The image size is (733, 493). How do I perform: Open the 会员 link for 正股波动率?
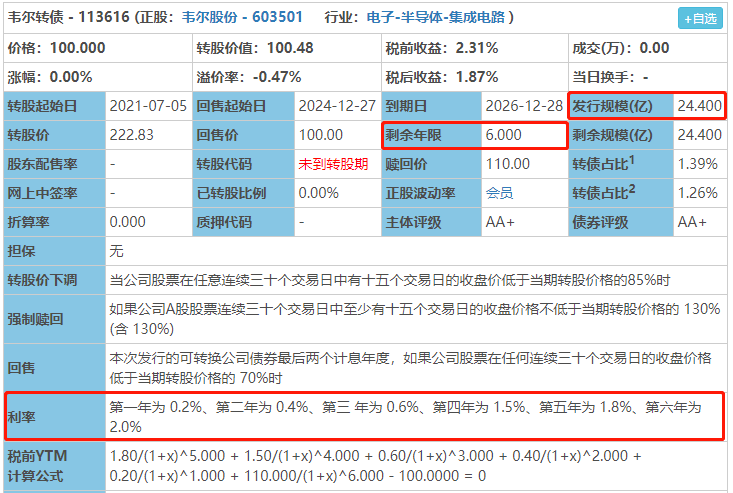tap(499, 193)
